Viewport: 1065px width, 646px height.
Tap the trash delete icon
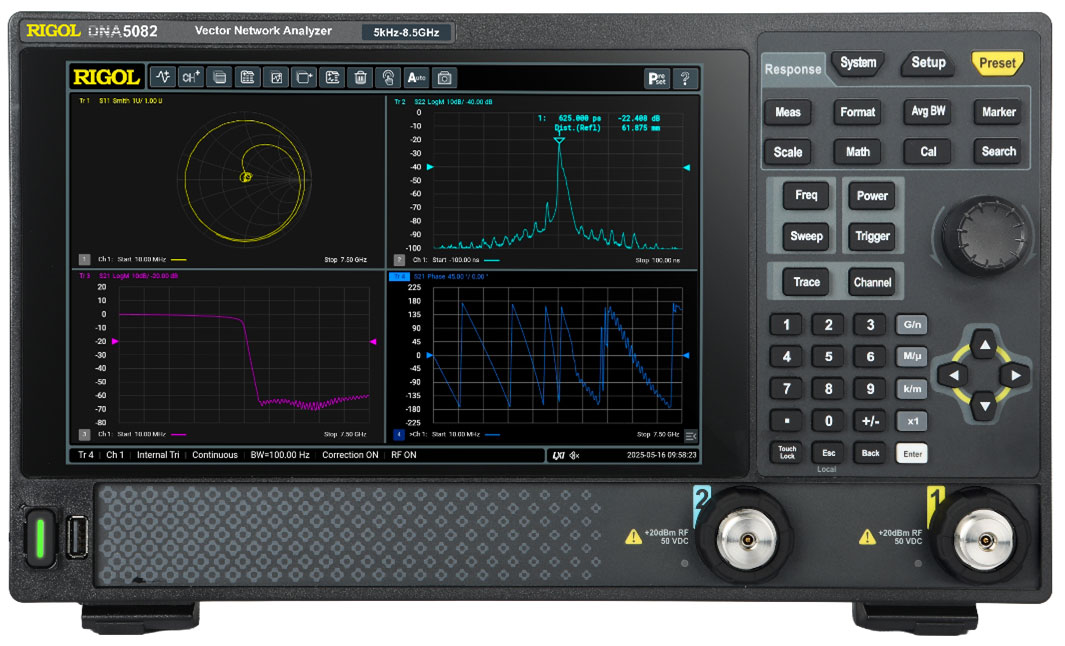(x=361, y=77)
